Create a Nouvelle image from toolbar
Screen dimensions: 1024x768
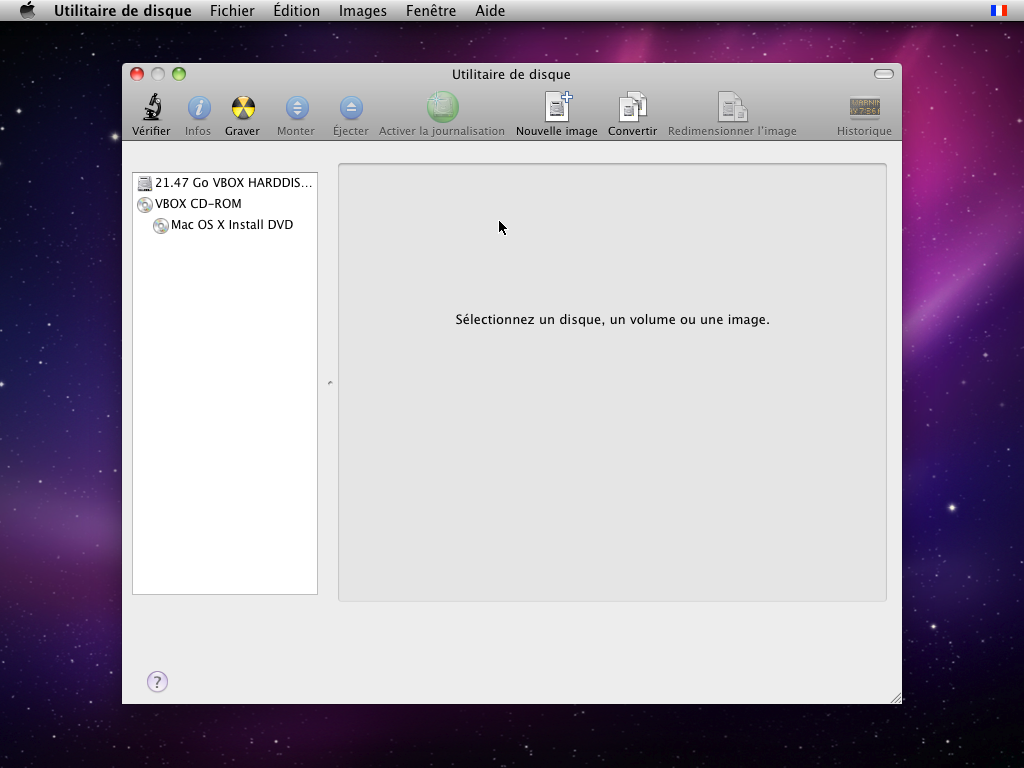click(x=557, y=107)
